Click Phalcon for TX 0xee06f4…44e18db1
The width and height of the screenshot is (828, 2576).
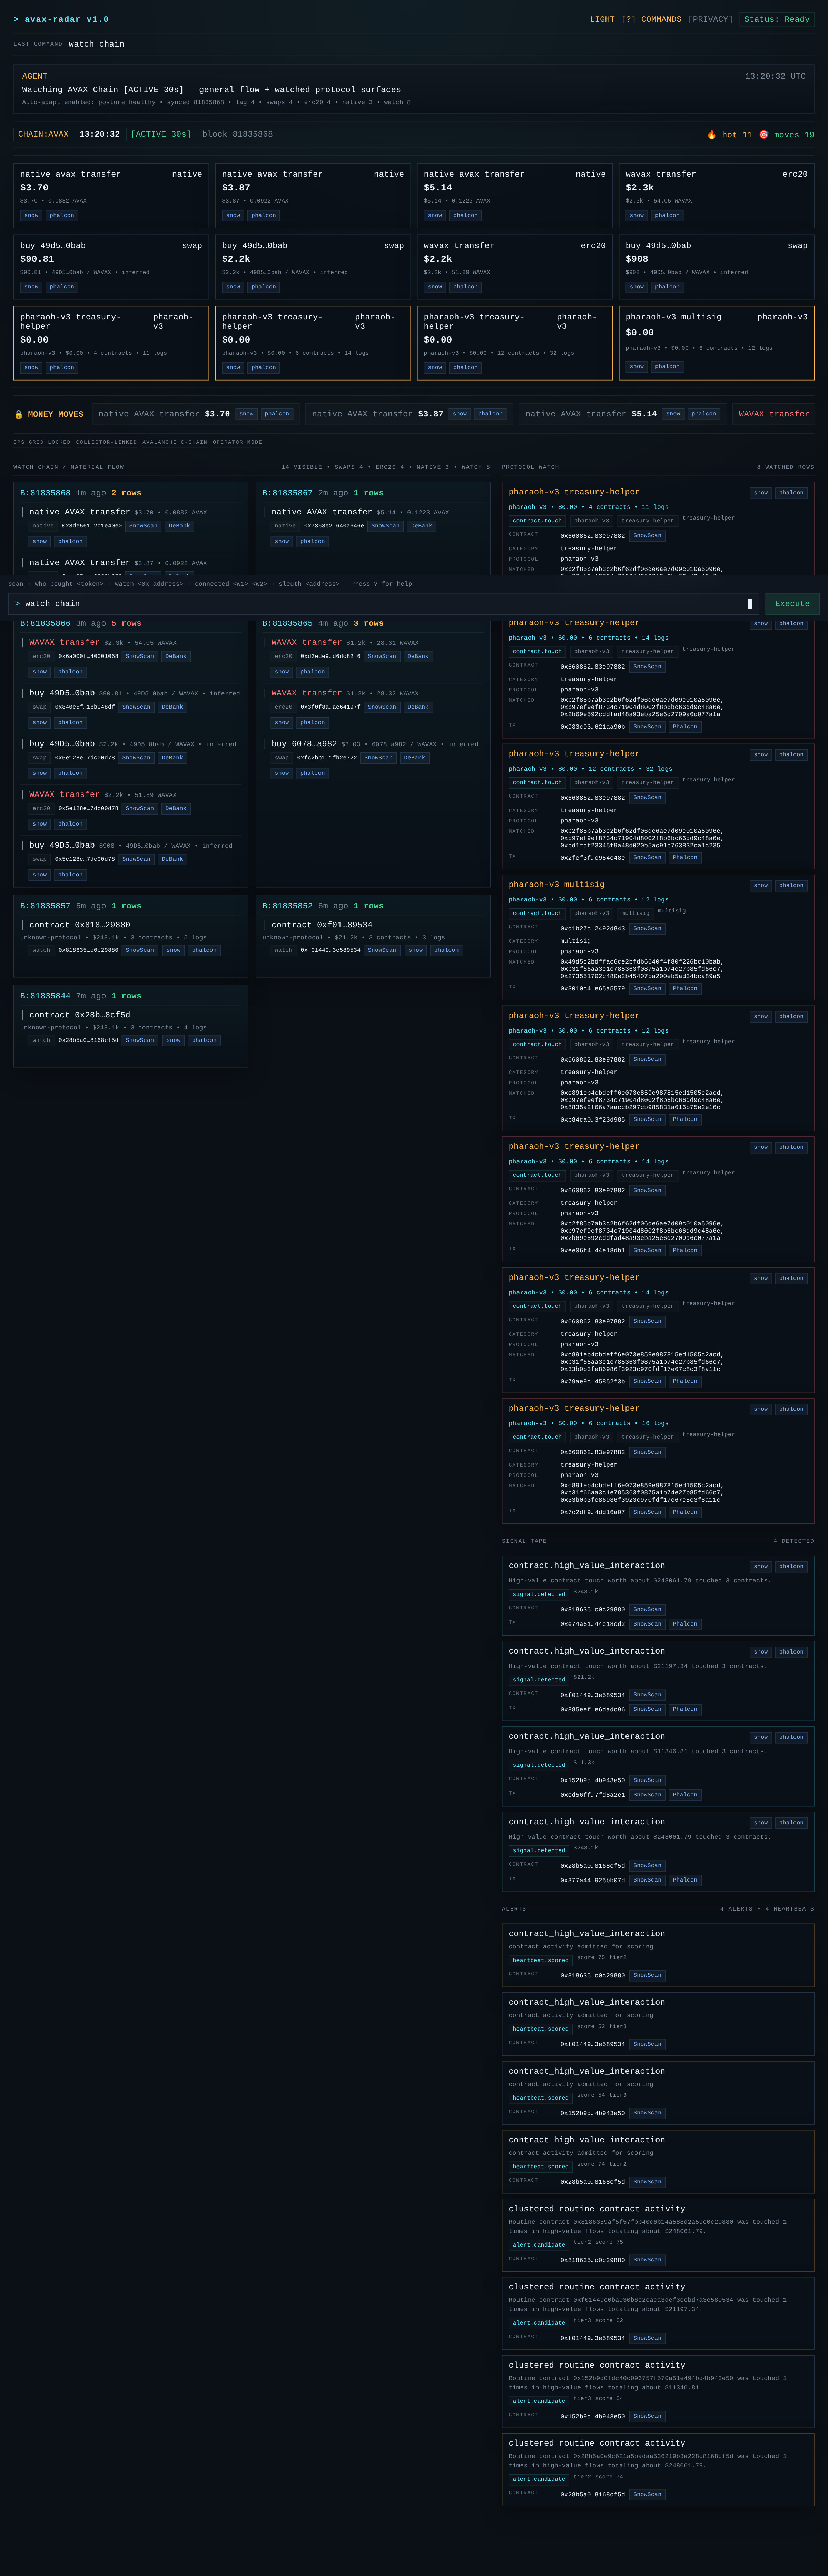coord(685,1251)
